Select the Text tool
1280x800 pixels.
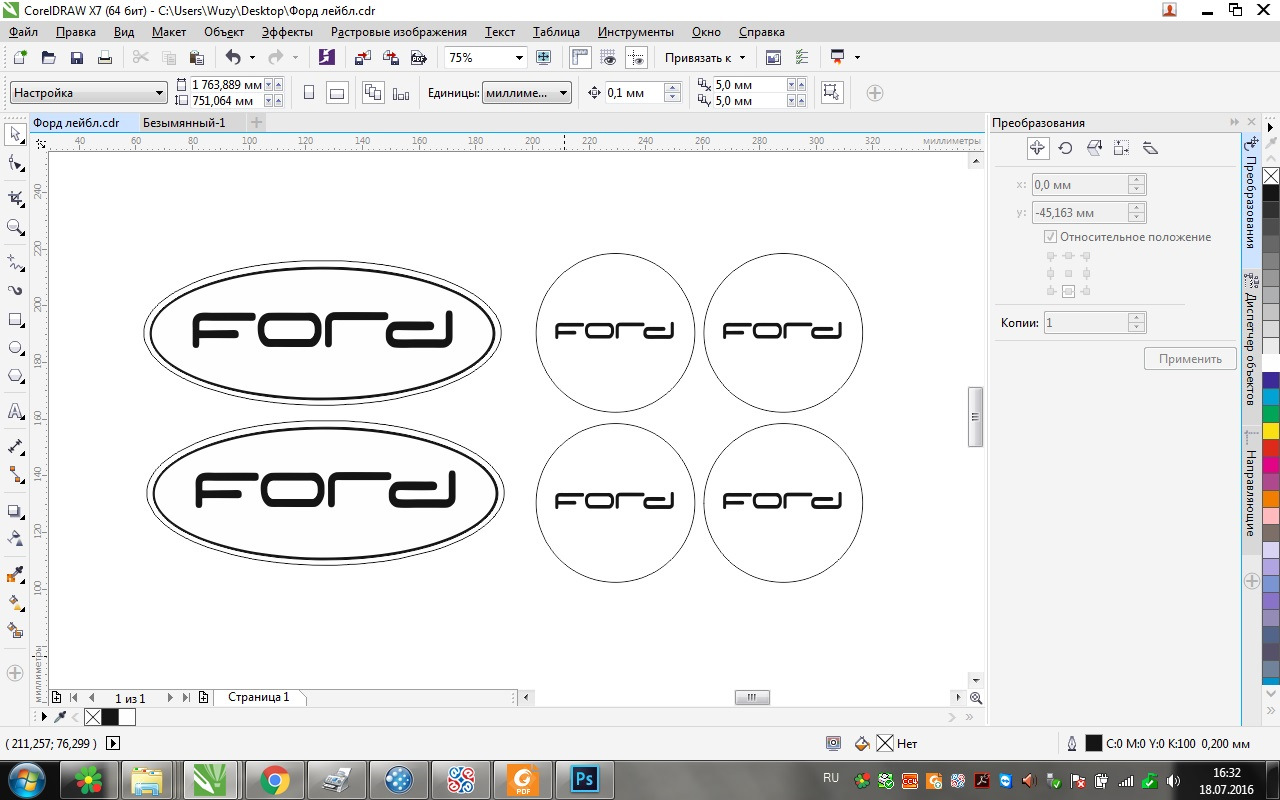pos(15,411)
